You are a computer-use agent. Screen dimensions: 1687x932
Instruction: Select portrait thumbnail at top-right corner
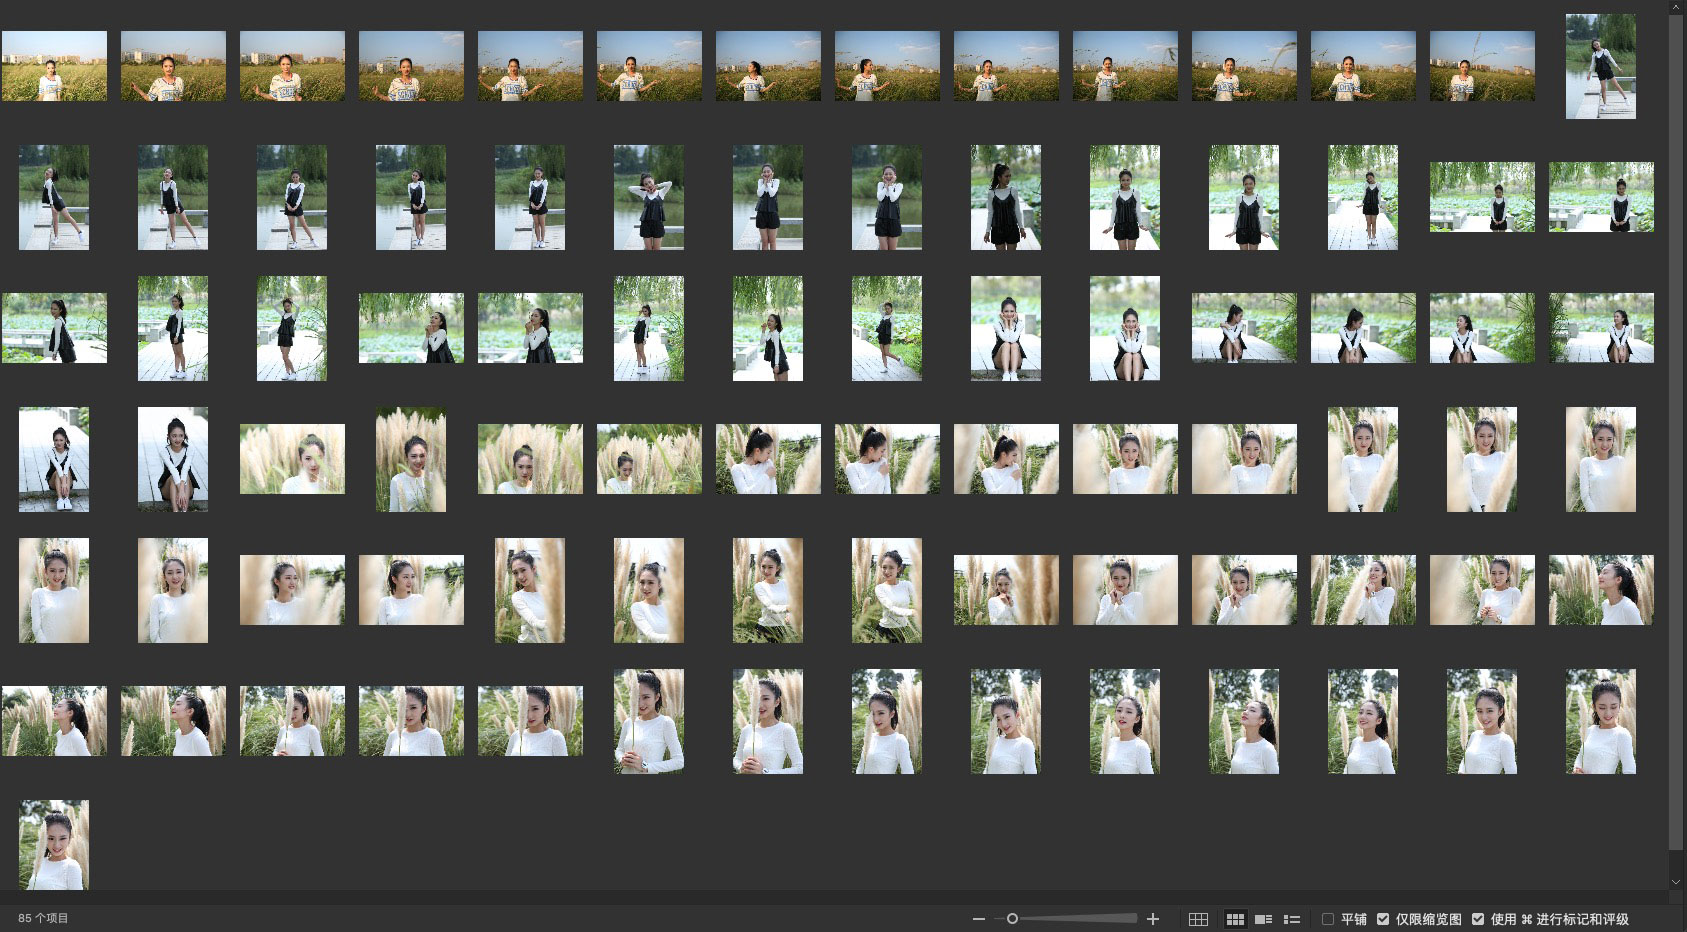1600,66
